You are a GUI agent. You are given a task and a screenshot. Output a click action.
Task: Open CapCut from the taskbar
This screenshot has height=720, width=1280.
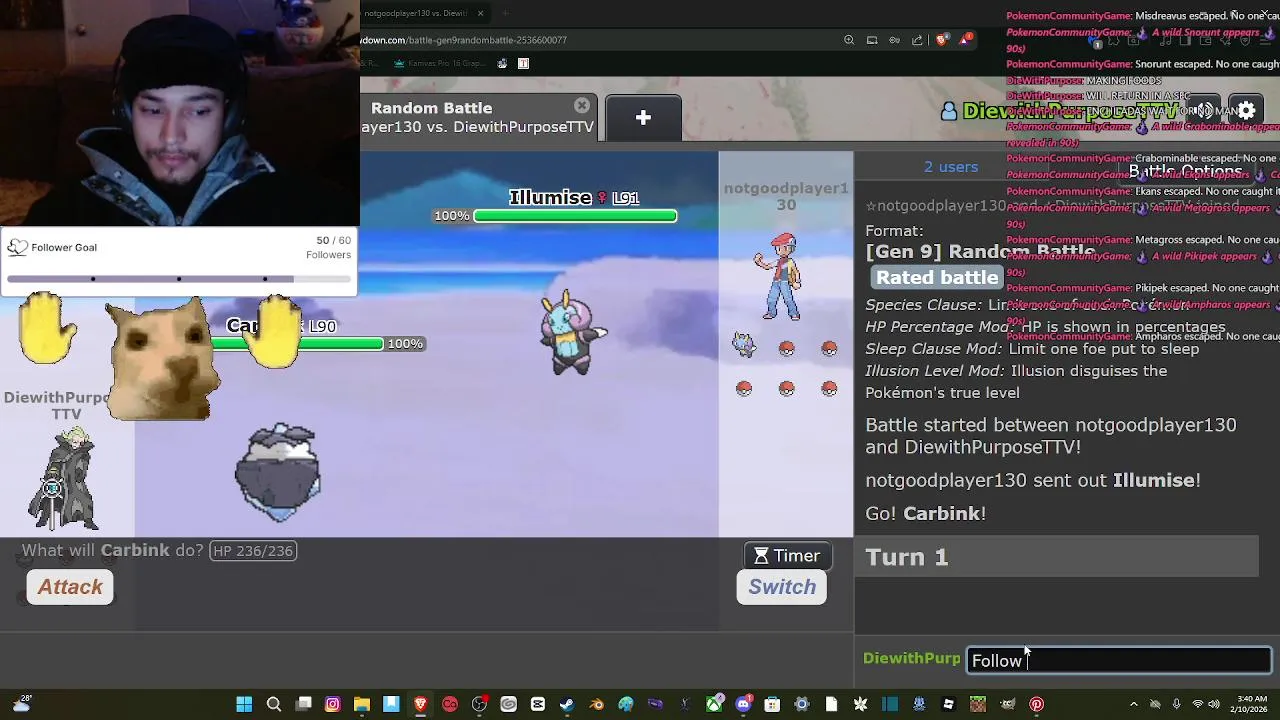tap(538, 705)
